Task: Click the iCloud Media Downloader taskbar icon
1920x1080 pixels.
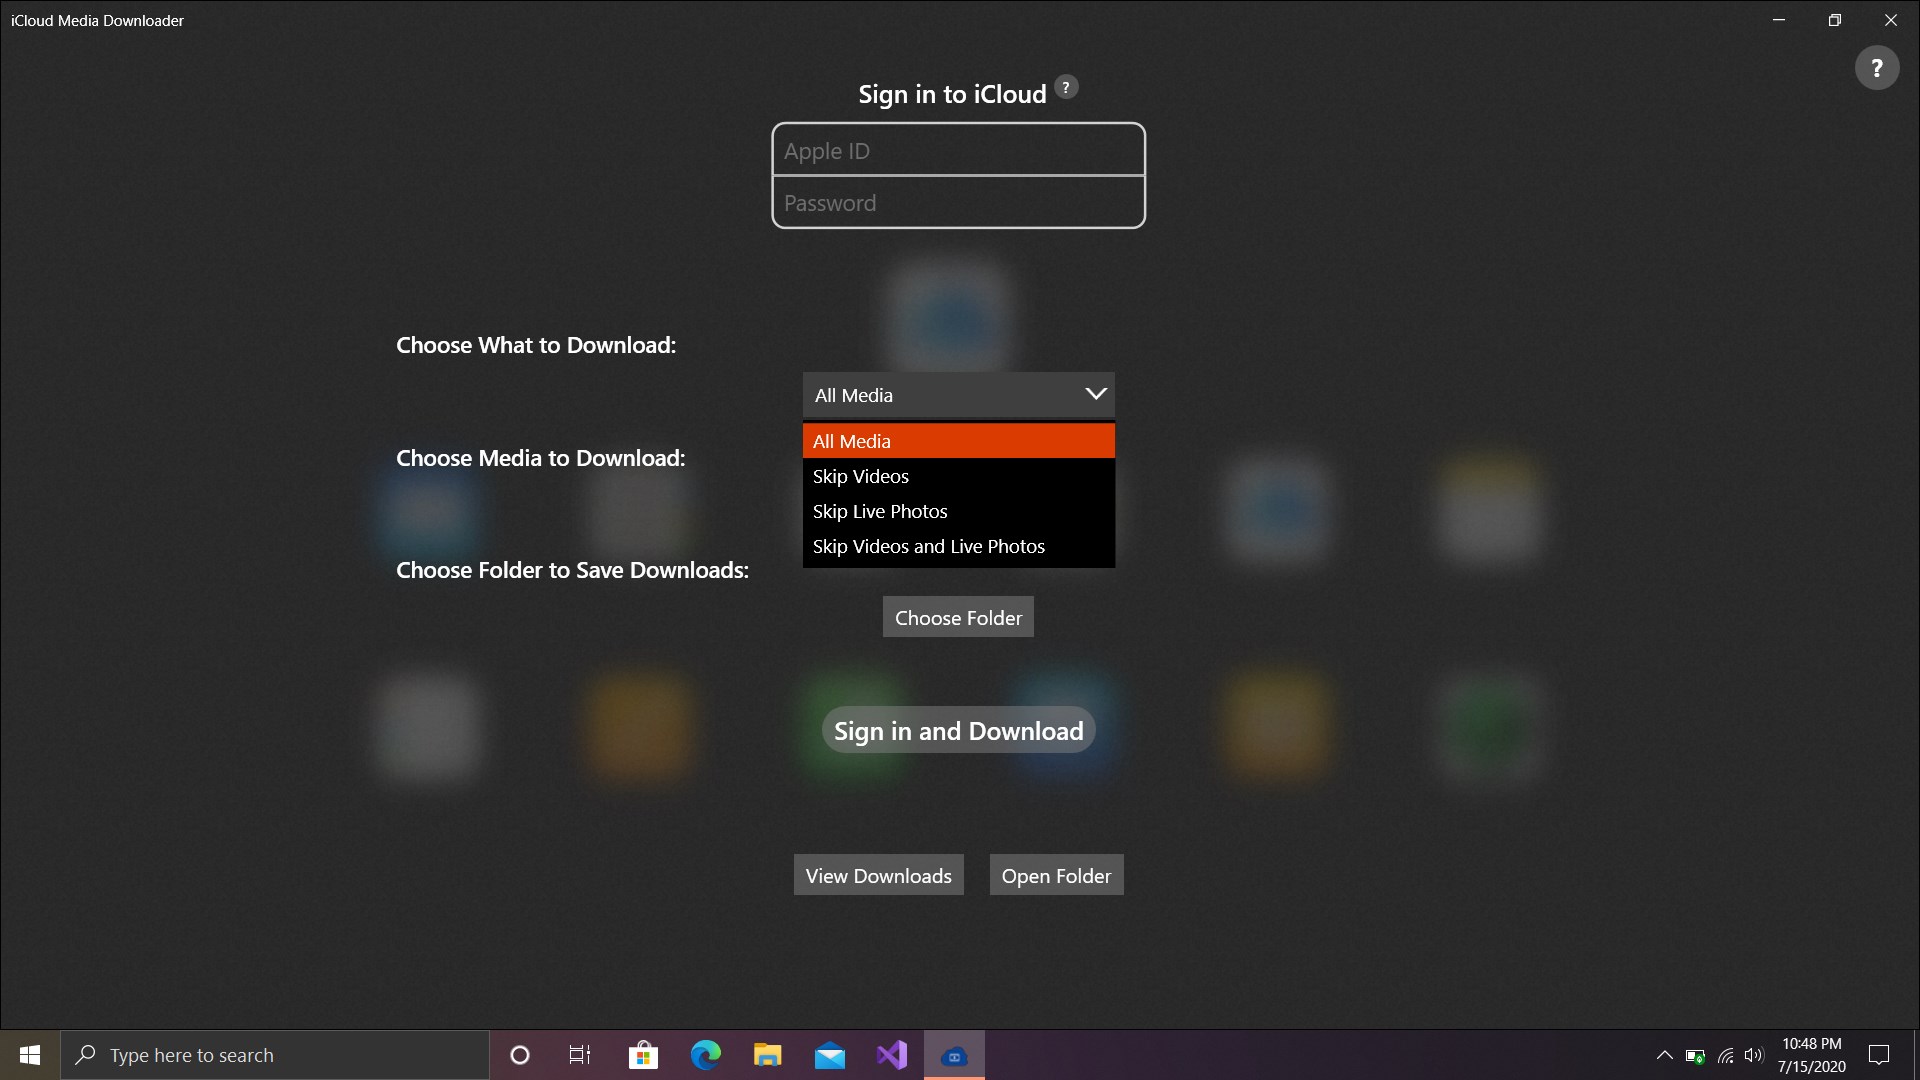Action: click(x=954, y=1055)
